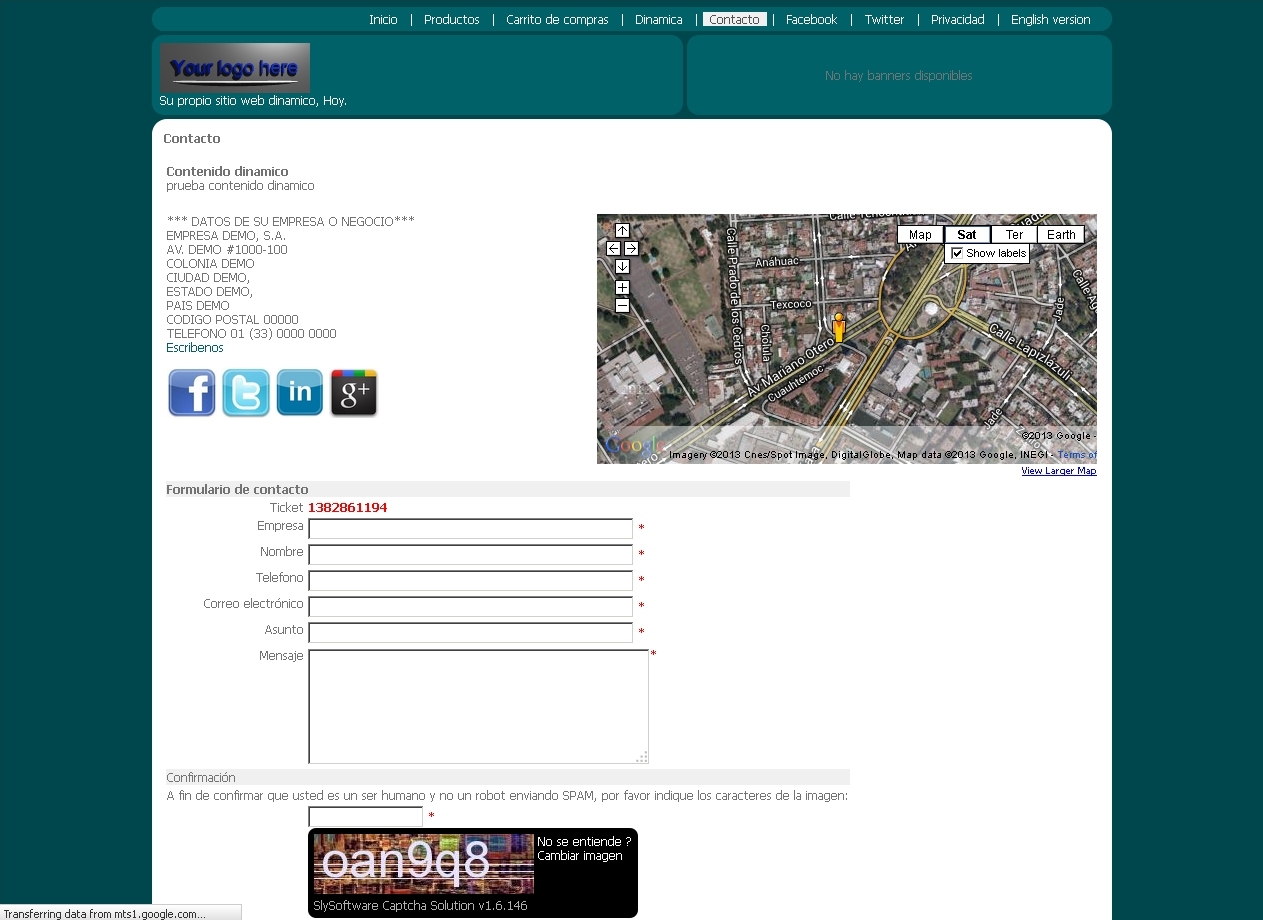Open the map Terms of Use link
This screenshot has width=1263, height=920.
(x=1077, y=455)
